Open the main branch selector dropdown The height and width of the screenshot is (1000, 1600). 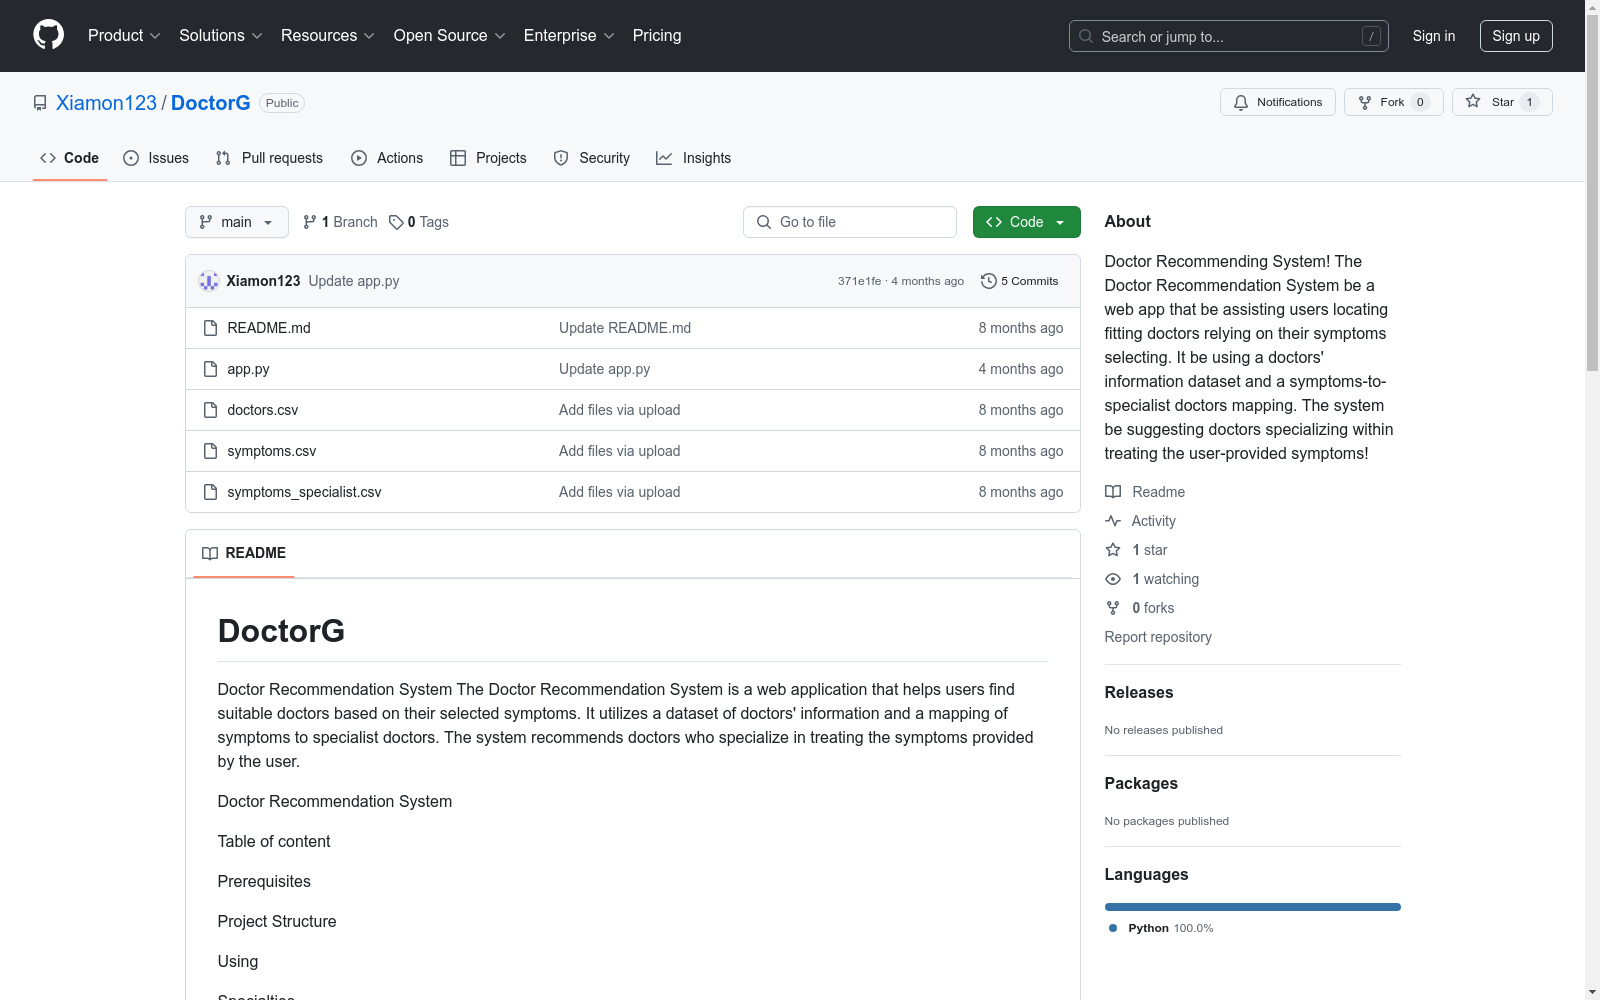(237, 222)
